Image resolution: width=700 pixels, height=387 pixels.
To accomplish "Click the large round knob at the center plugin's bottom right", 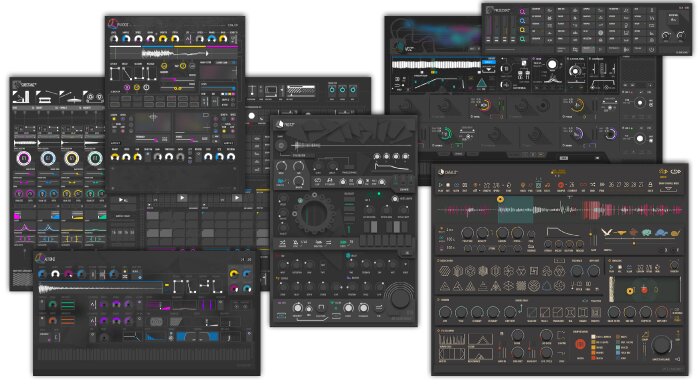I will click(400, 298).
